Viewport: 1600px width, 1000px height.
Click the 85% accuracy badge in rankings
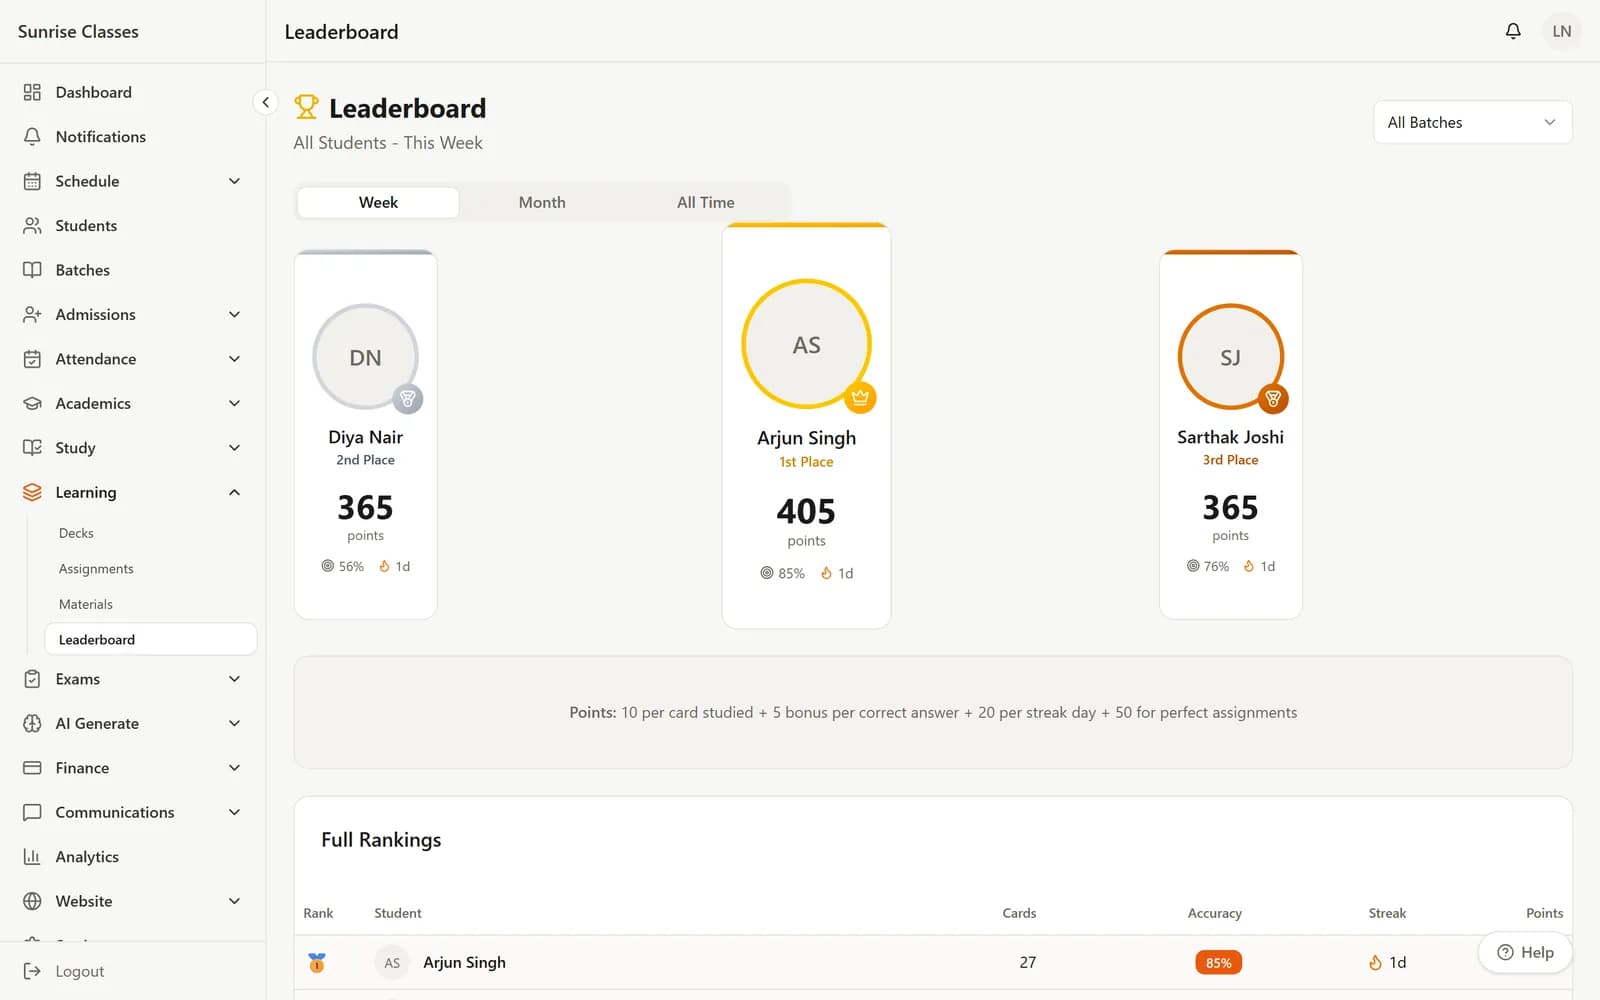click(x=1218, y=963)
